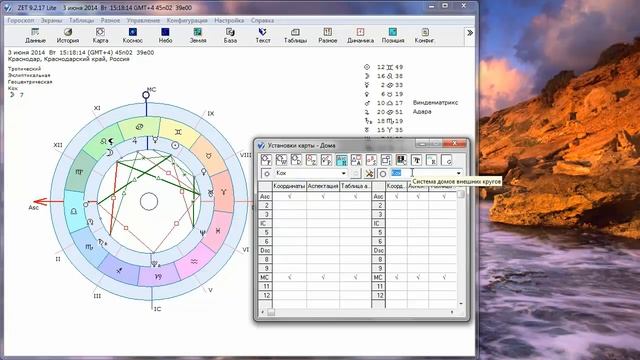Click the Позиция toolbar icon
Viewport: 640px width, 360px height.
393,36
